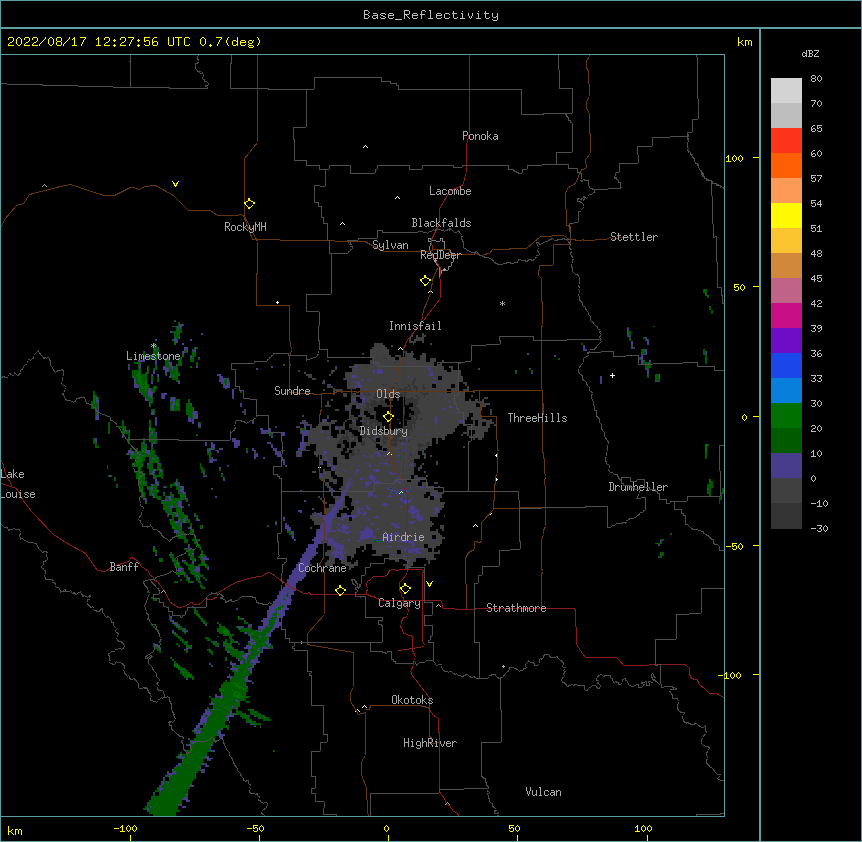862x842 pixels.
Task: Select the slate purple 10 dBZ swatch
Action: coord(786,466)
